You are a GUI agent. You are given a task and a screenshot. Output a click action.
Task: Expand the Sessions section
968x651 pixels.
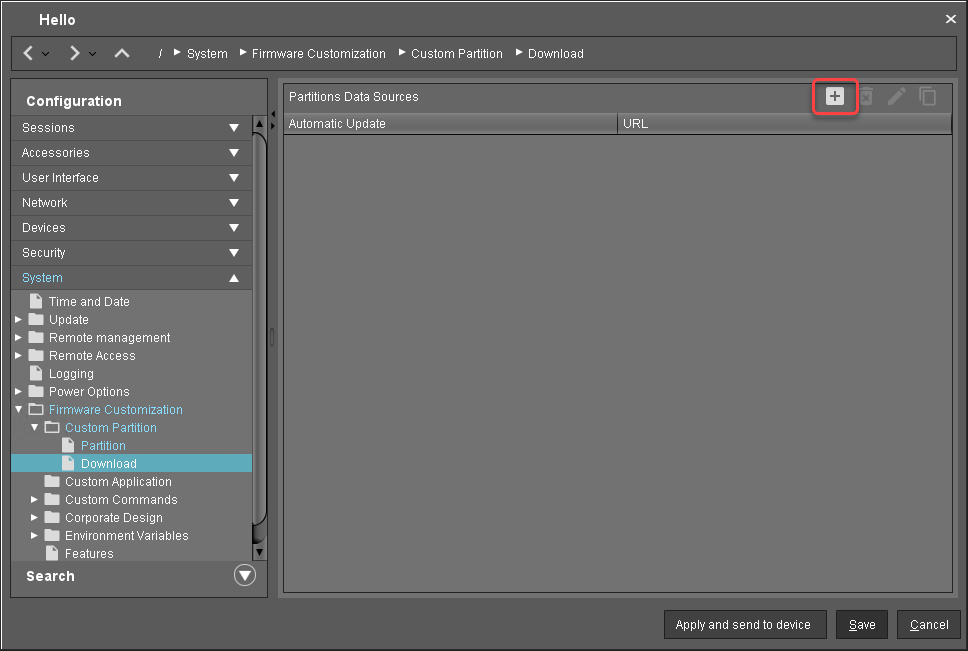click(x=234, y=128)
